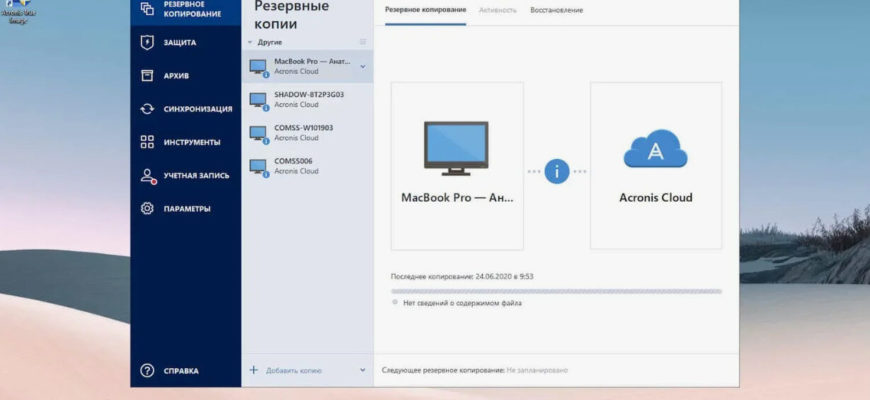The image size is (870, 400).
Task: Click the Синхронизация sync arrows icon
Action: click(147, 109)
